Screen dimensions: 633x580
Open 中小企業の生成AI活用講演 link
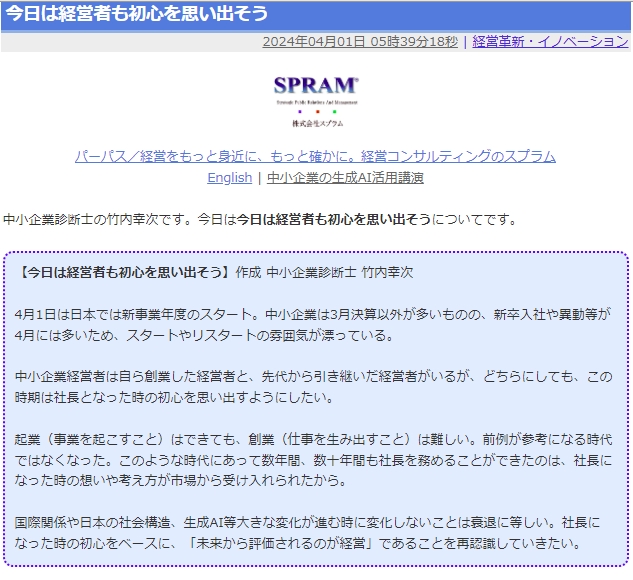tap(345, 178)
